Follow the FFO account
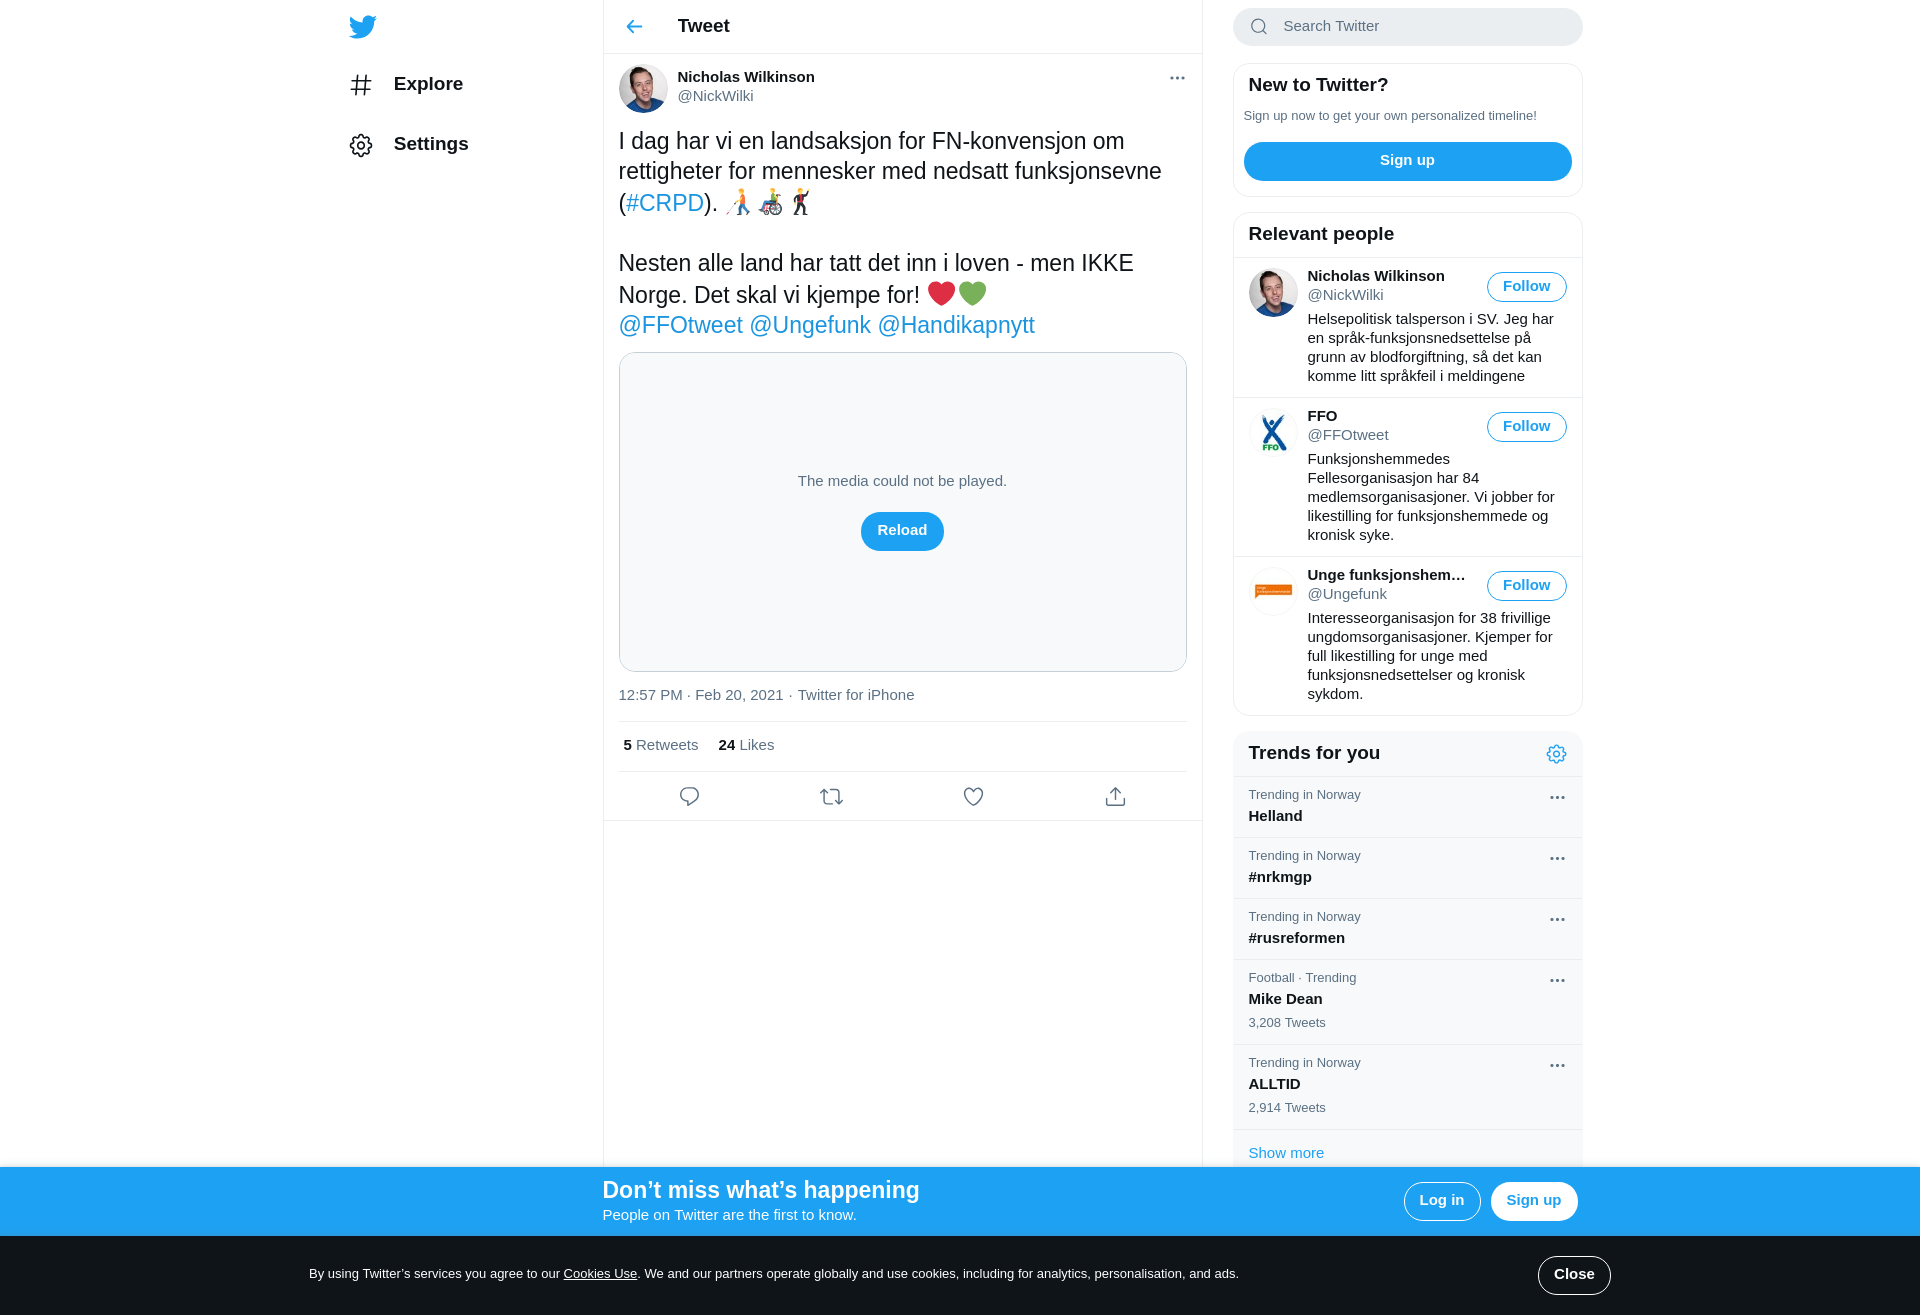This screenshot has width=1920, height=1315. coord(1526,427)
